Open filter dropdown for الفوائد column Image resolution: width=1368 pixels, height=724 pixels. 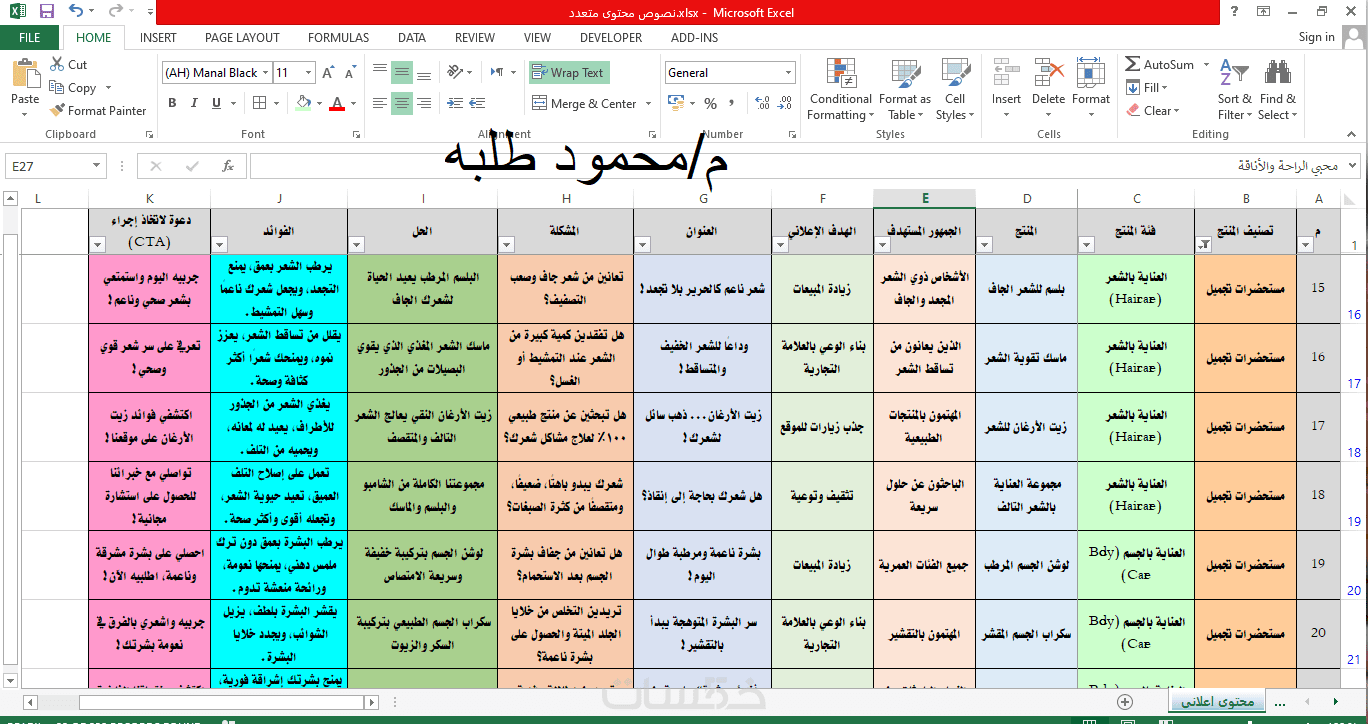click(219, 244)
